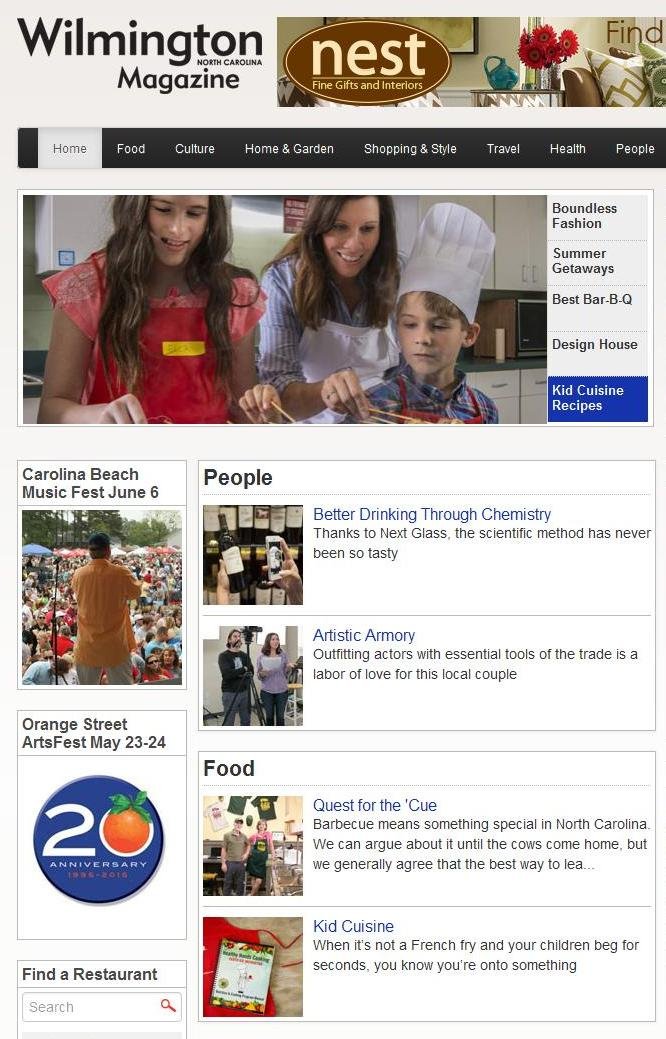Click the wine bottle article thumbnail
666x1039 pixels.
(252, 555)
